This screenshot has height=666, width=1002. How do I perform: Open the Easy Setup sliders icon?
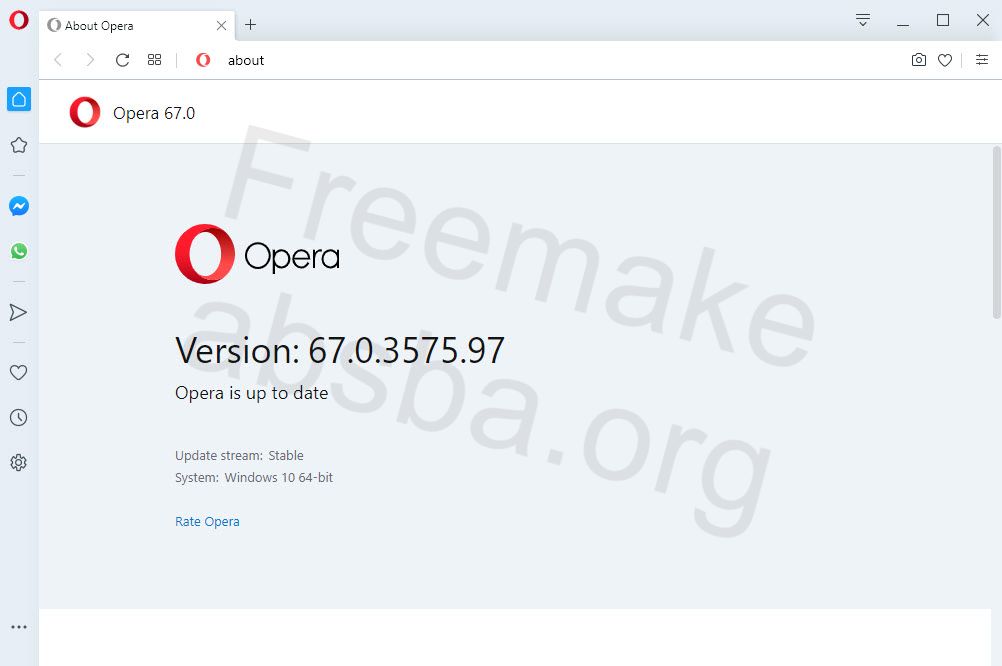tap(982, 59)
